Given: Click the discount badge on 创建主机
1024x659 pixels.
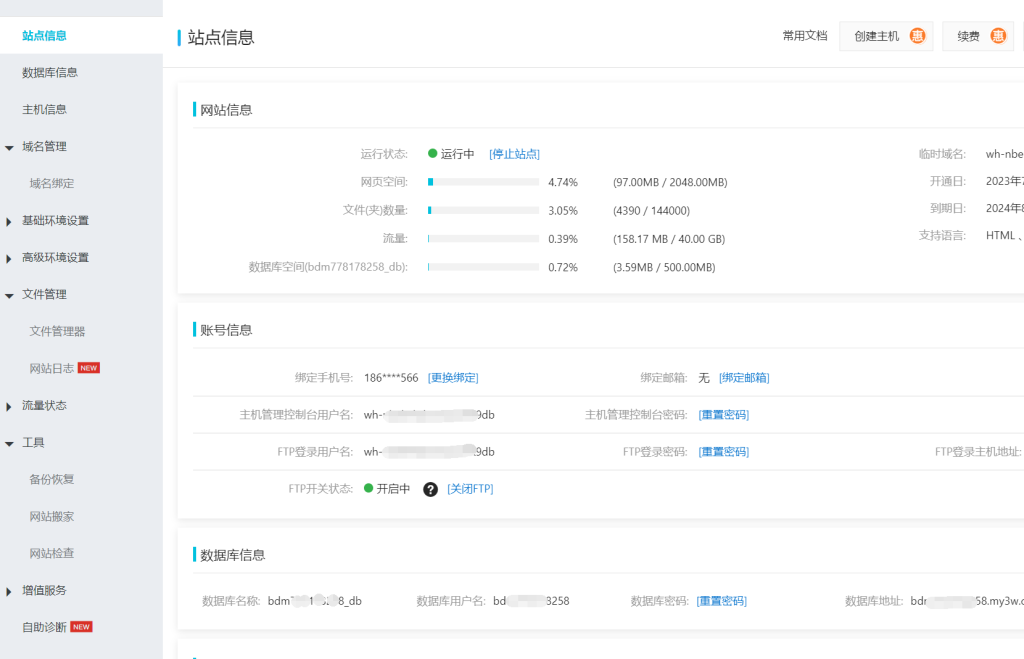Looking at the screenshot, I should [918, 36].
